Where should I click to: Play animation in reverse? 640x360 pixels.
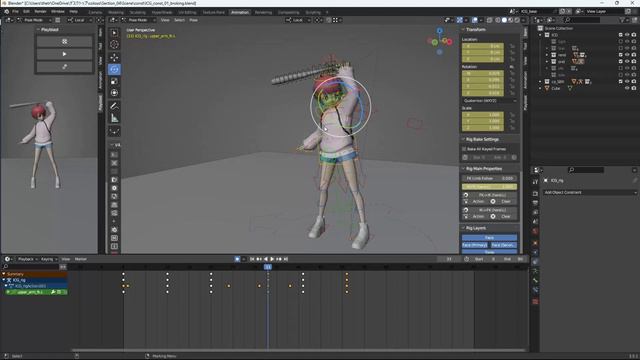click(x=266, y=259)
